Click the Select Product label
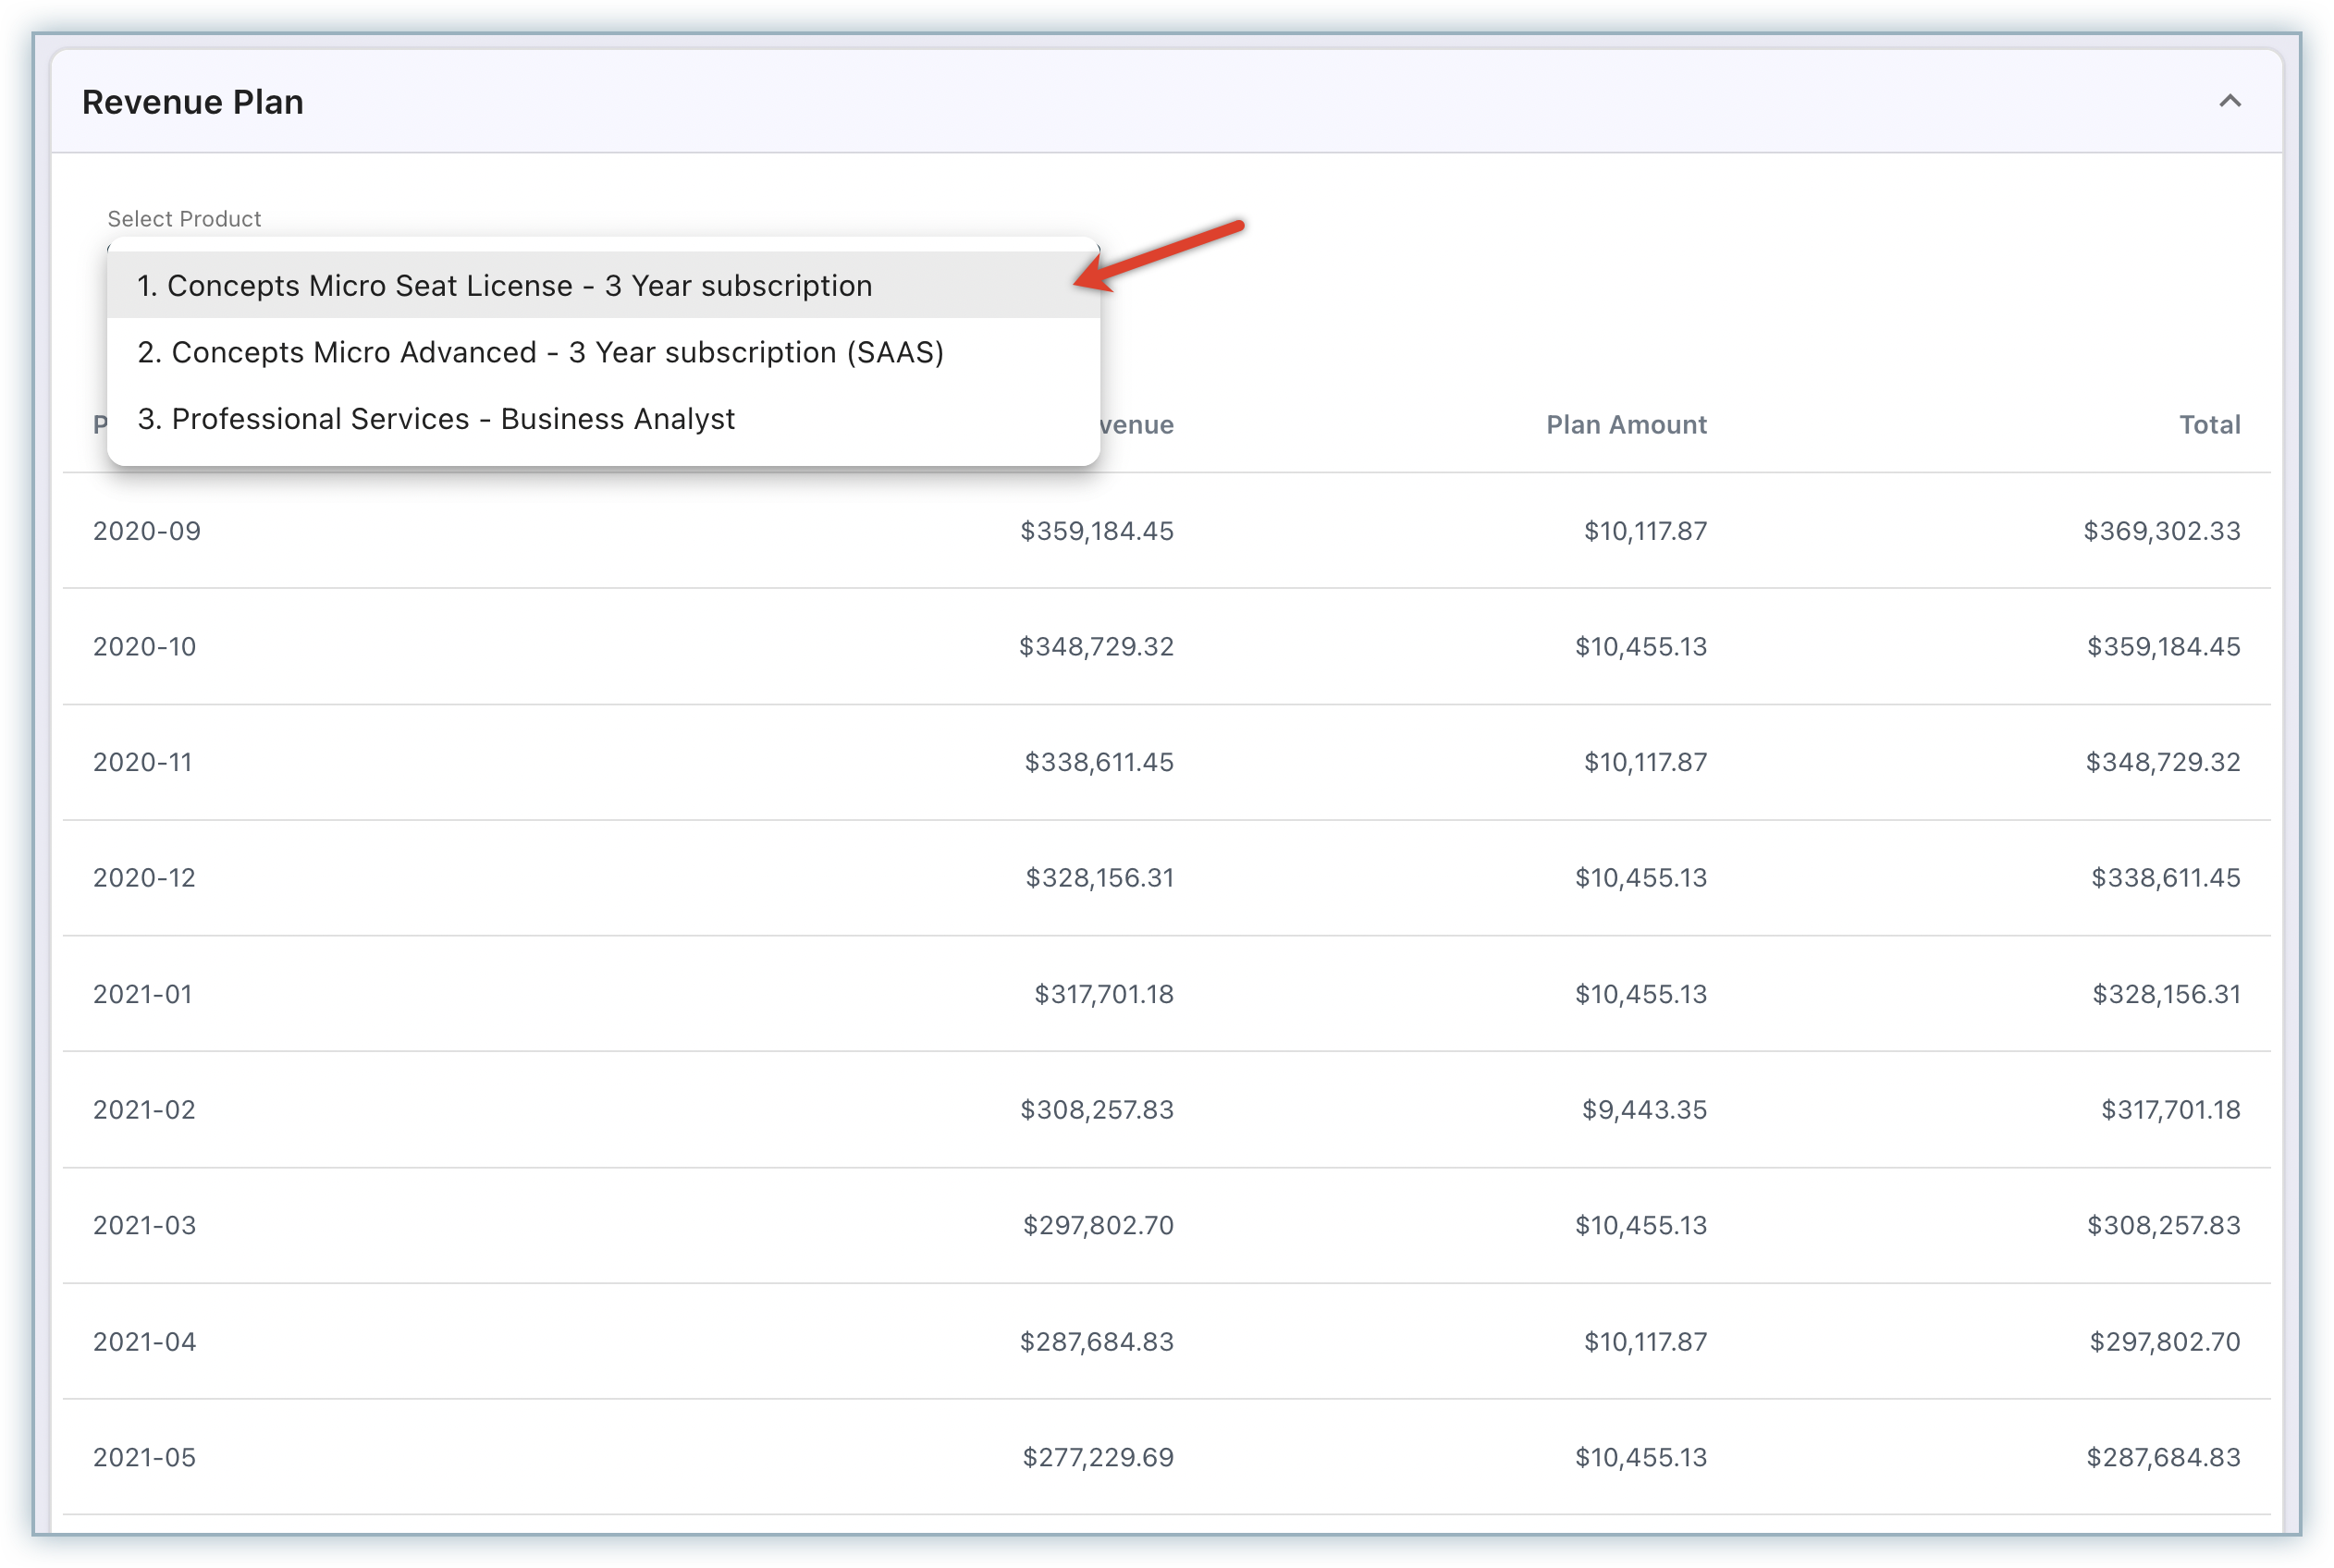 click(x=184, y=219)
